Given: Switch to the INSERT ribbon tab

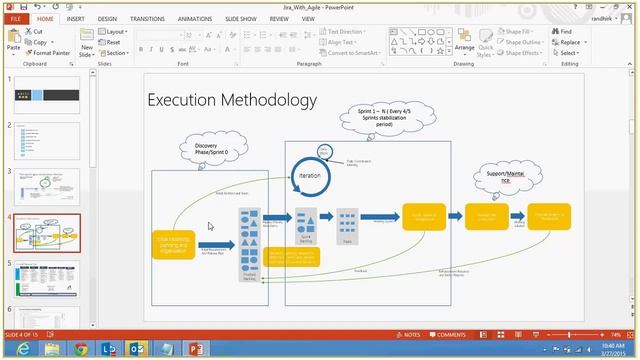Looking at the screenshot, I should 76,19.
